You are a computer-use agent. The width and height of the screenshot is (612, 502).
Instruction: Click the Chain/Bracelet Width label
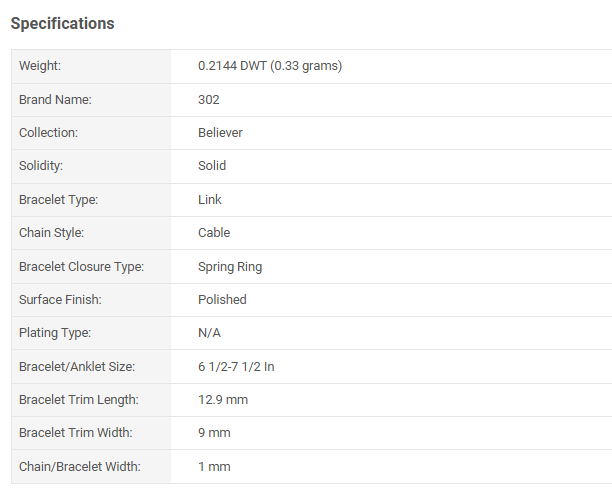[x=80, y=466]
